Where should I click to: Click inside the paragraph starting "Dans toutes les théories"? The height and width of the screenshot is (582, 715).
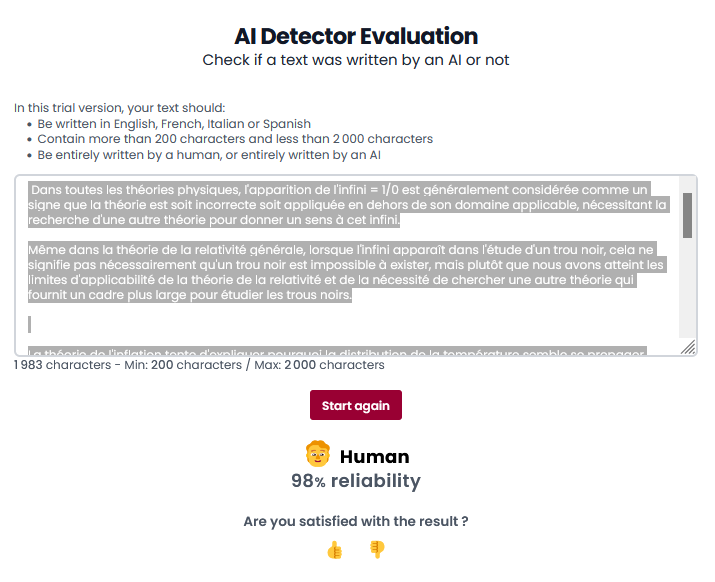coord(340,204)
